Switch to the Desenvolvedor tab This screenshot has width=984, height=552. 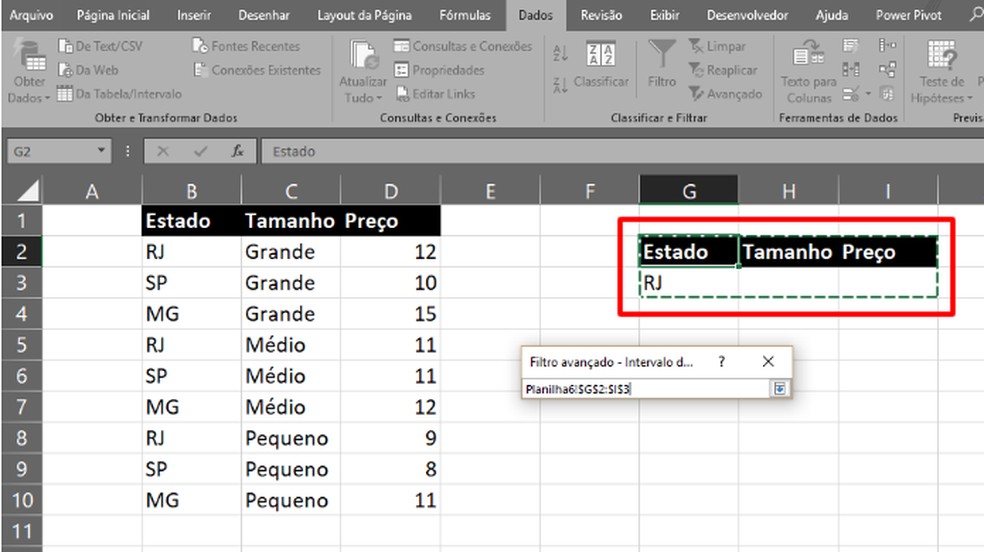pyautogui.click(x=747, y=15)
